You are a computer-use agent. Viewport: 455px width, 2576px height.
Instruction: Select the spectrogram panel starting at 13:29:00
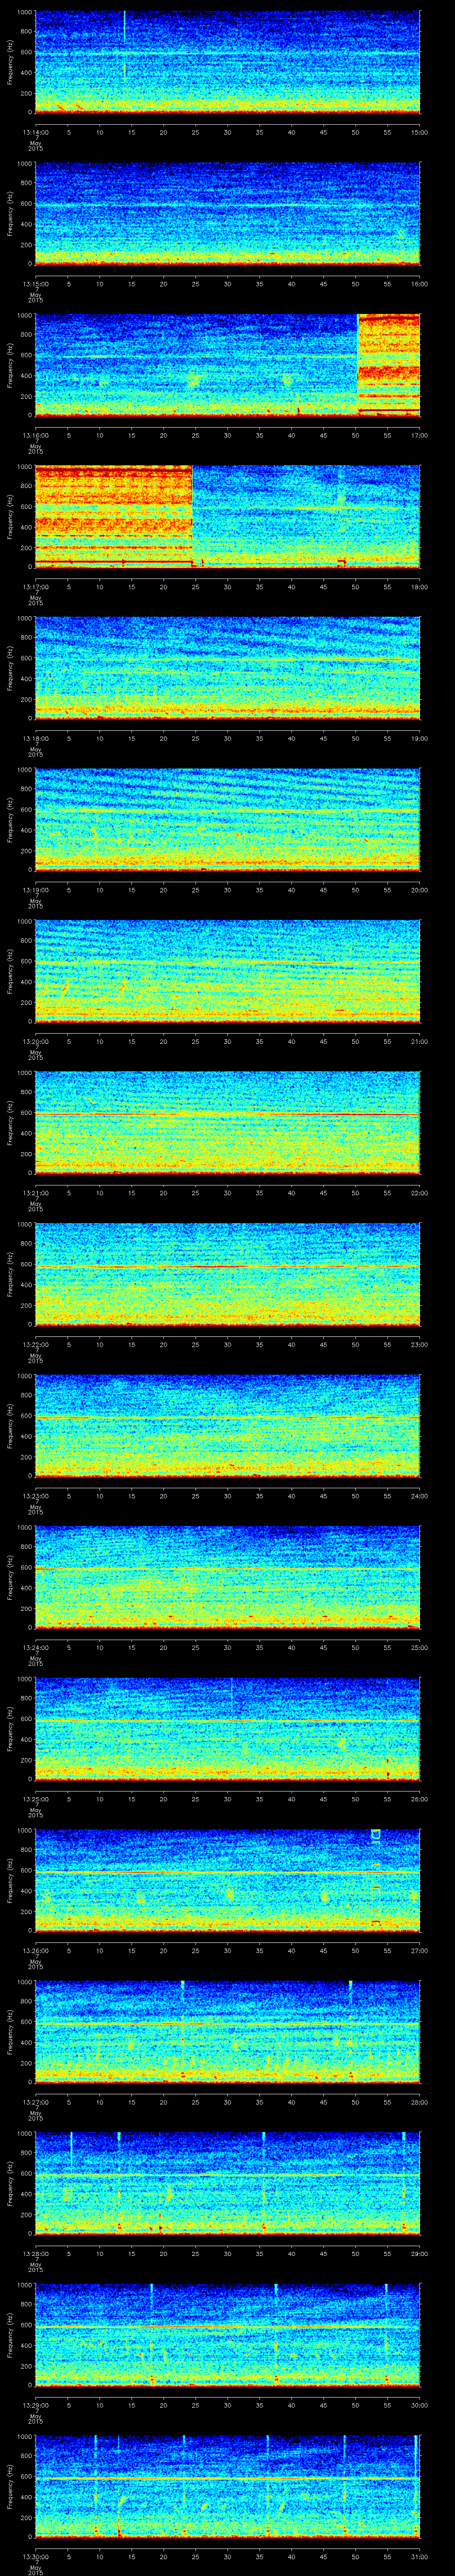[228, 2335]
